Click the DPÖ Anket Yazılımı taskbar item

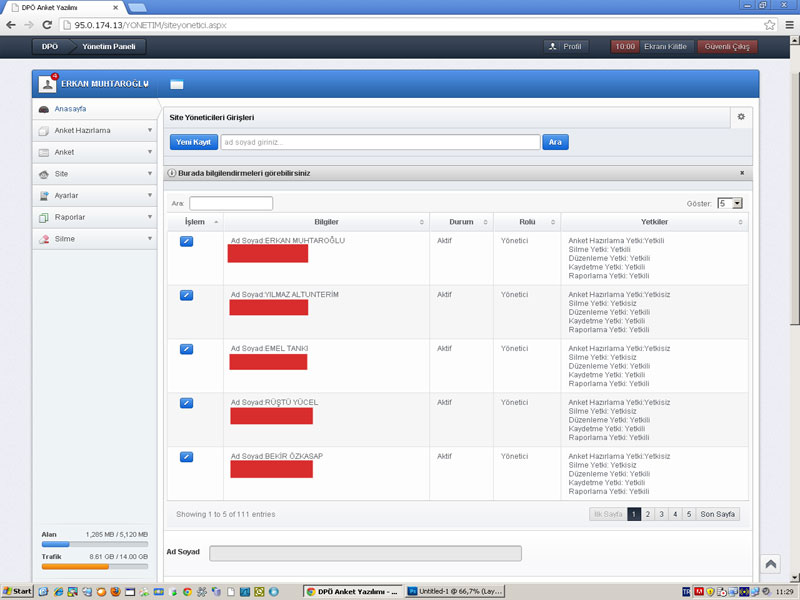pos(353,591)
